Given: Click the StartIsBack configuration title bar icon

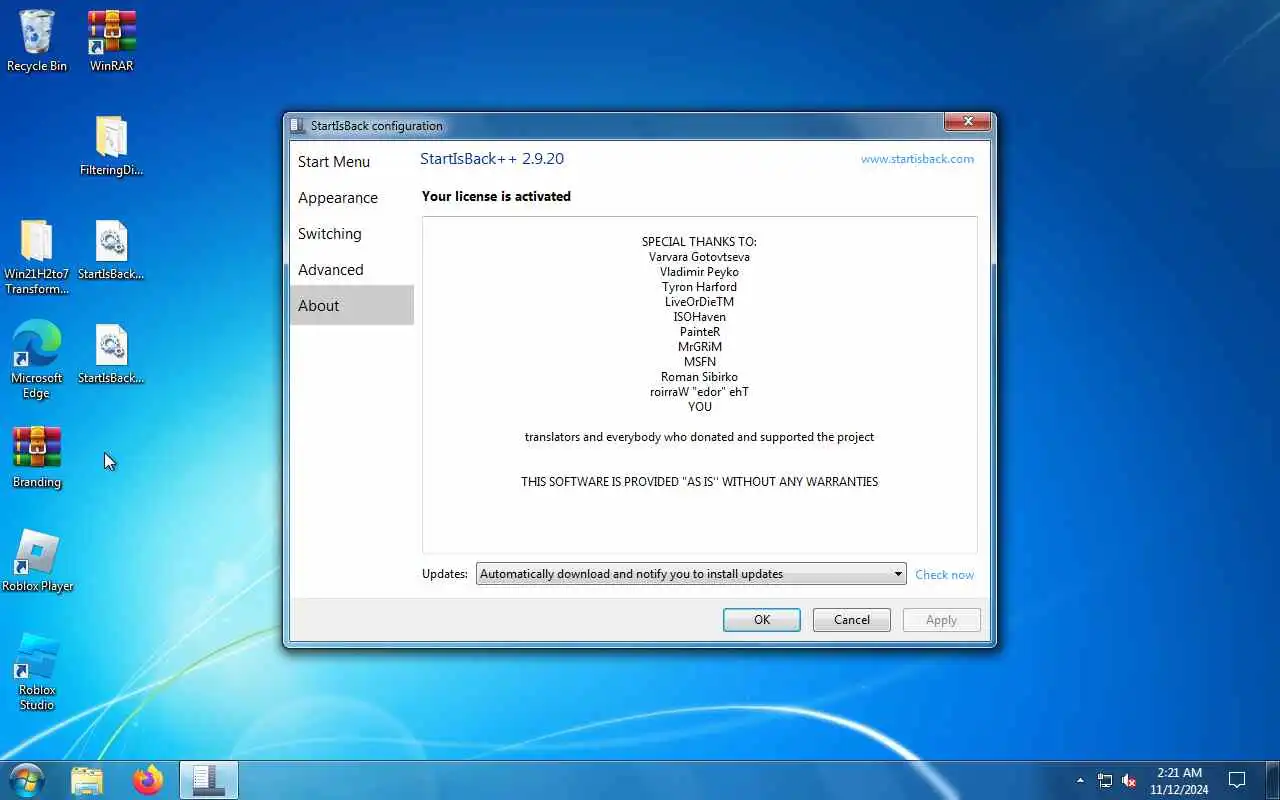Looking at the screenshot, I should point(297,126).
